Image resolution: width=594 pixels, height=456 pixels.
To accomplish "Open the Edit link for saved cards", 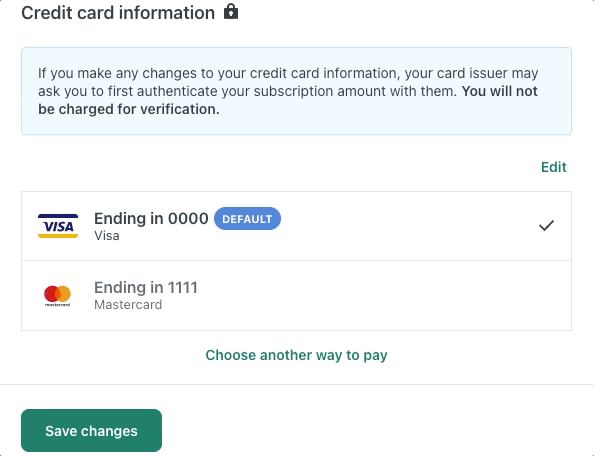I will click(x=553, y=167).
